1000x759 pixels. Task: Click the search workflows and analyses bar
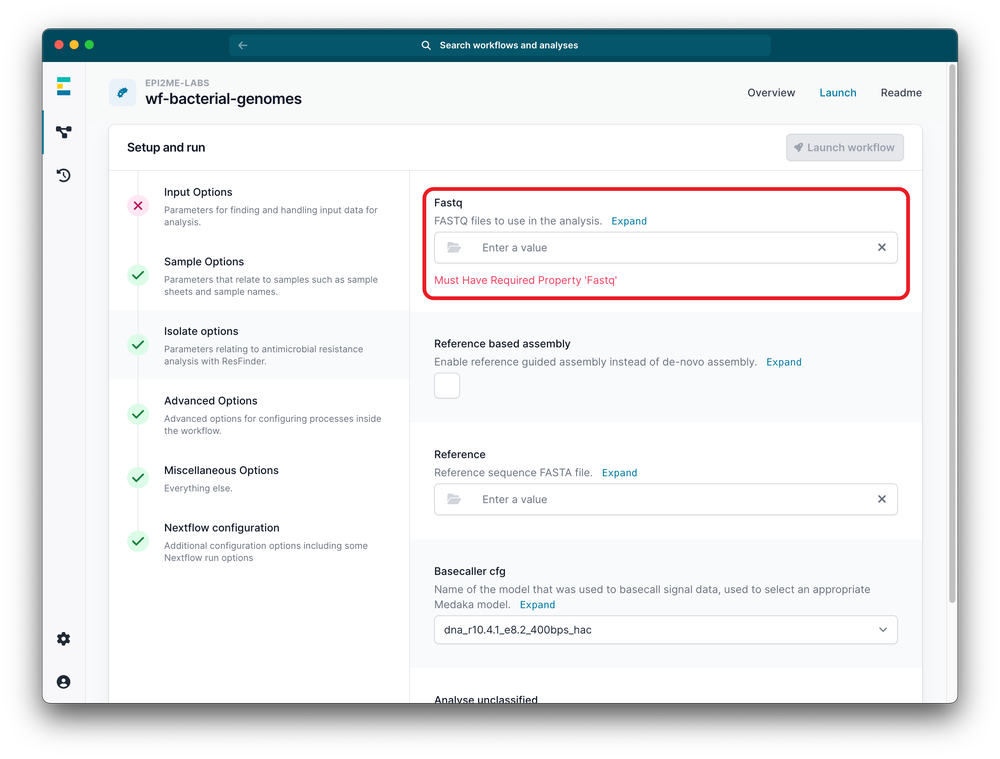point(500,45)
